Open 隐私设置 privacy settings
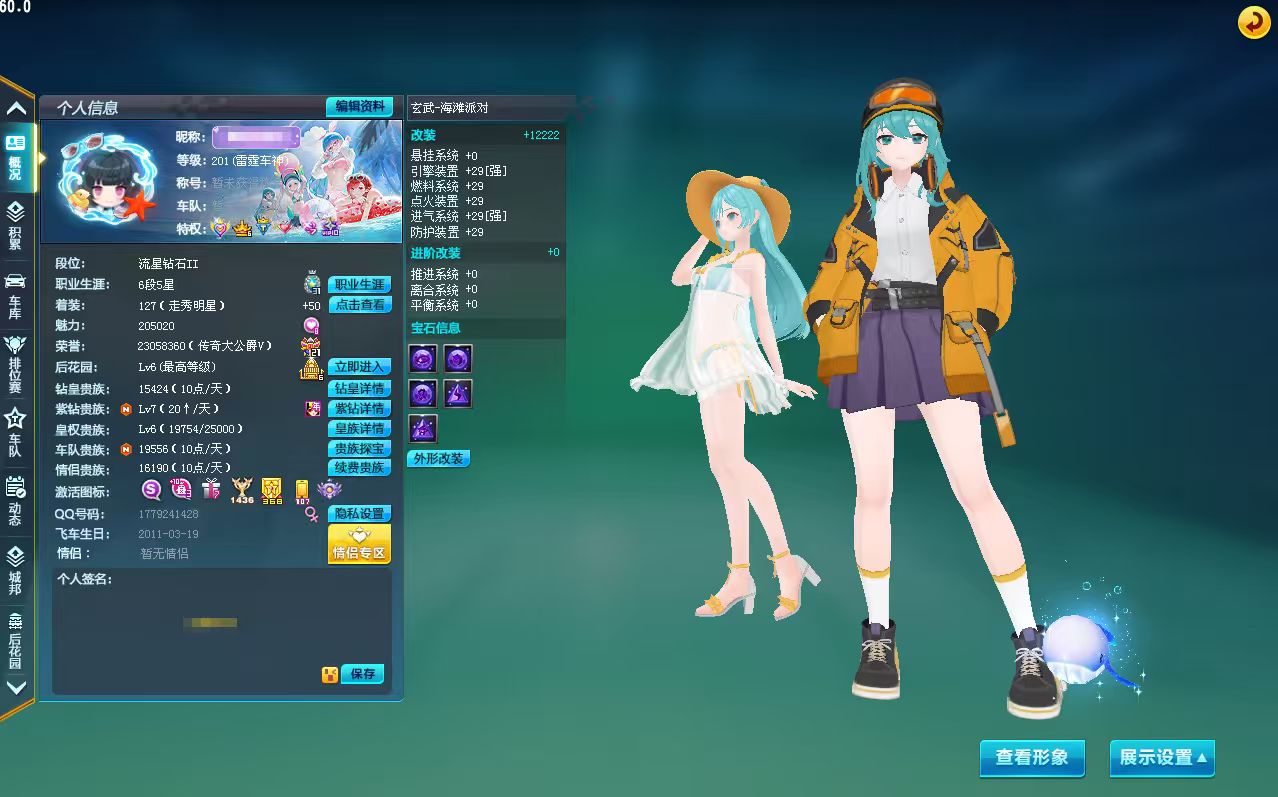 359,513
